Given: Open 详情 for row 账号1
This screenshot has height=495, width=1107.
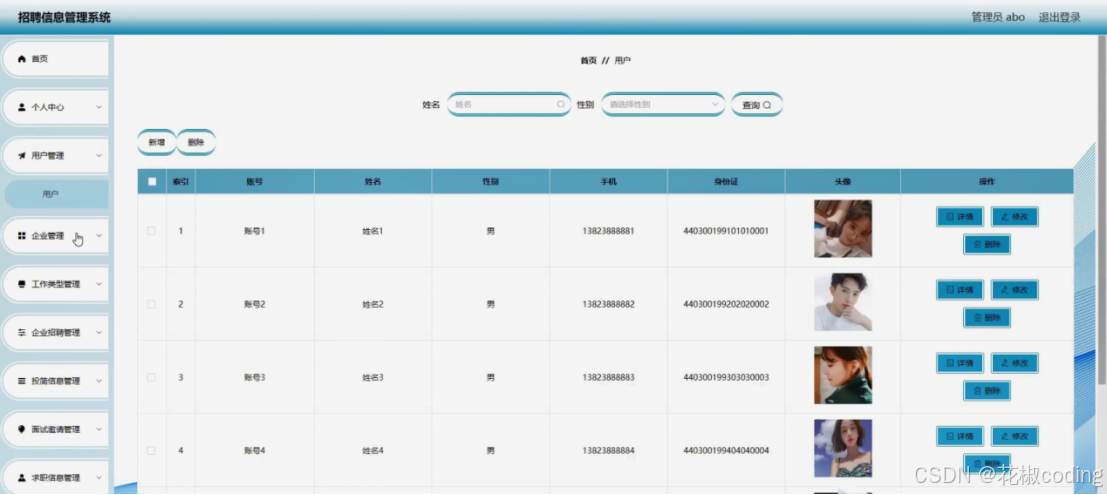Looking at the screenshot, I should (x=960, y=217).
